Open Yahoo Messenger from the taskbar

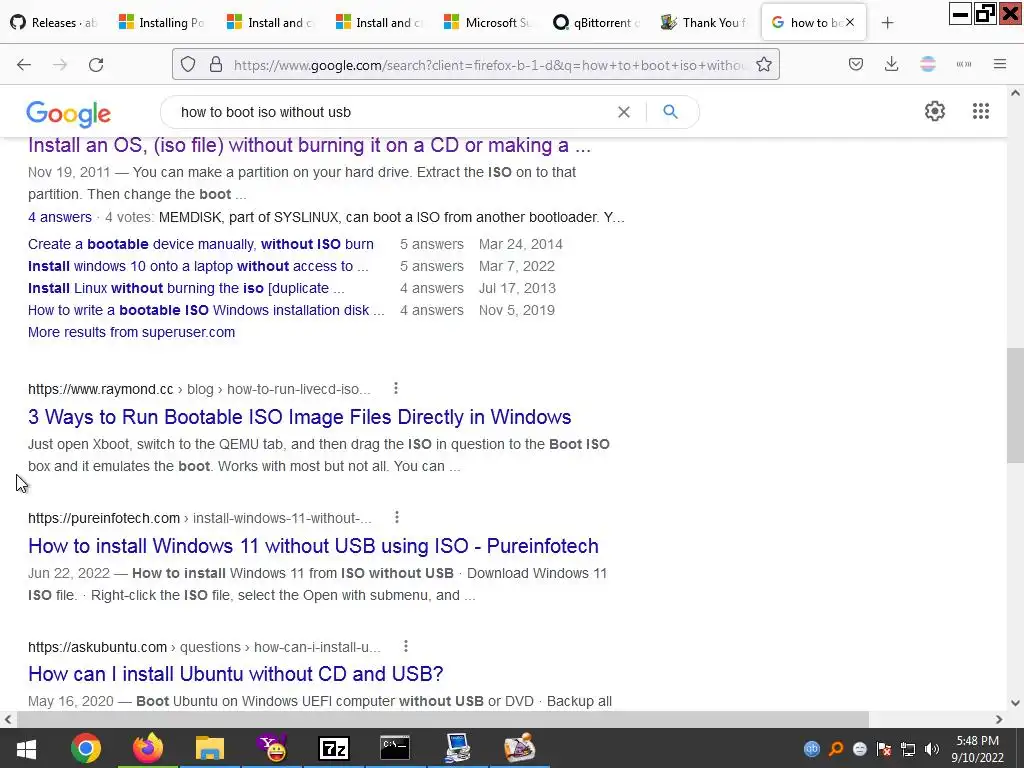click(x=272, y=748)
